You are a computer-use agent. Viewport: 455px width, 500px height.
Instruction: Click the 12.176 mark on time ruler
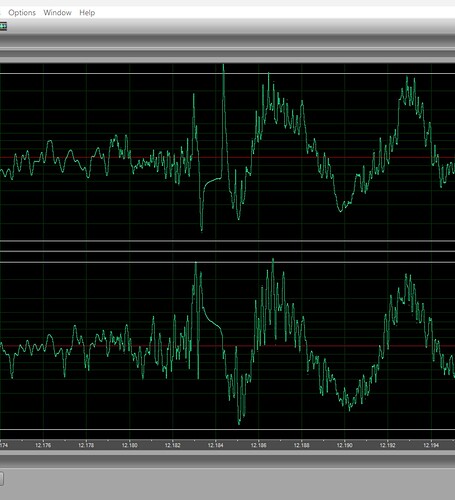click(43, 445)
